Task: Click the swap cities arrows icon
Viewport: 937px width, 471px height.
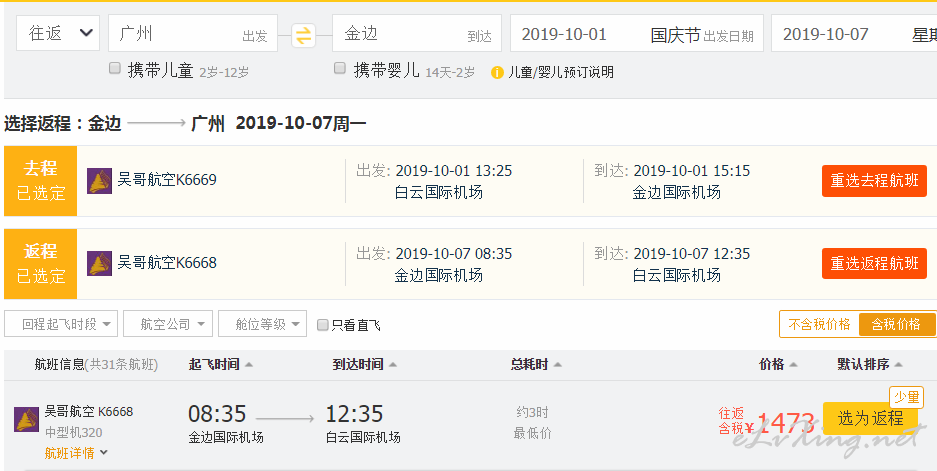Action: tap(303, 35)
